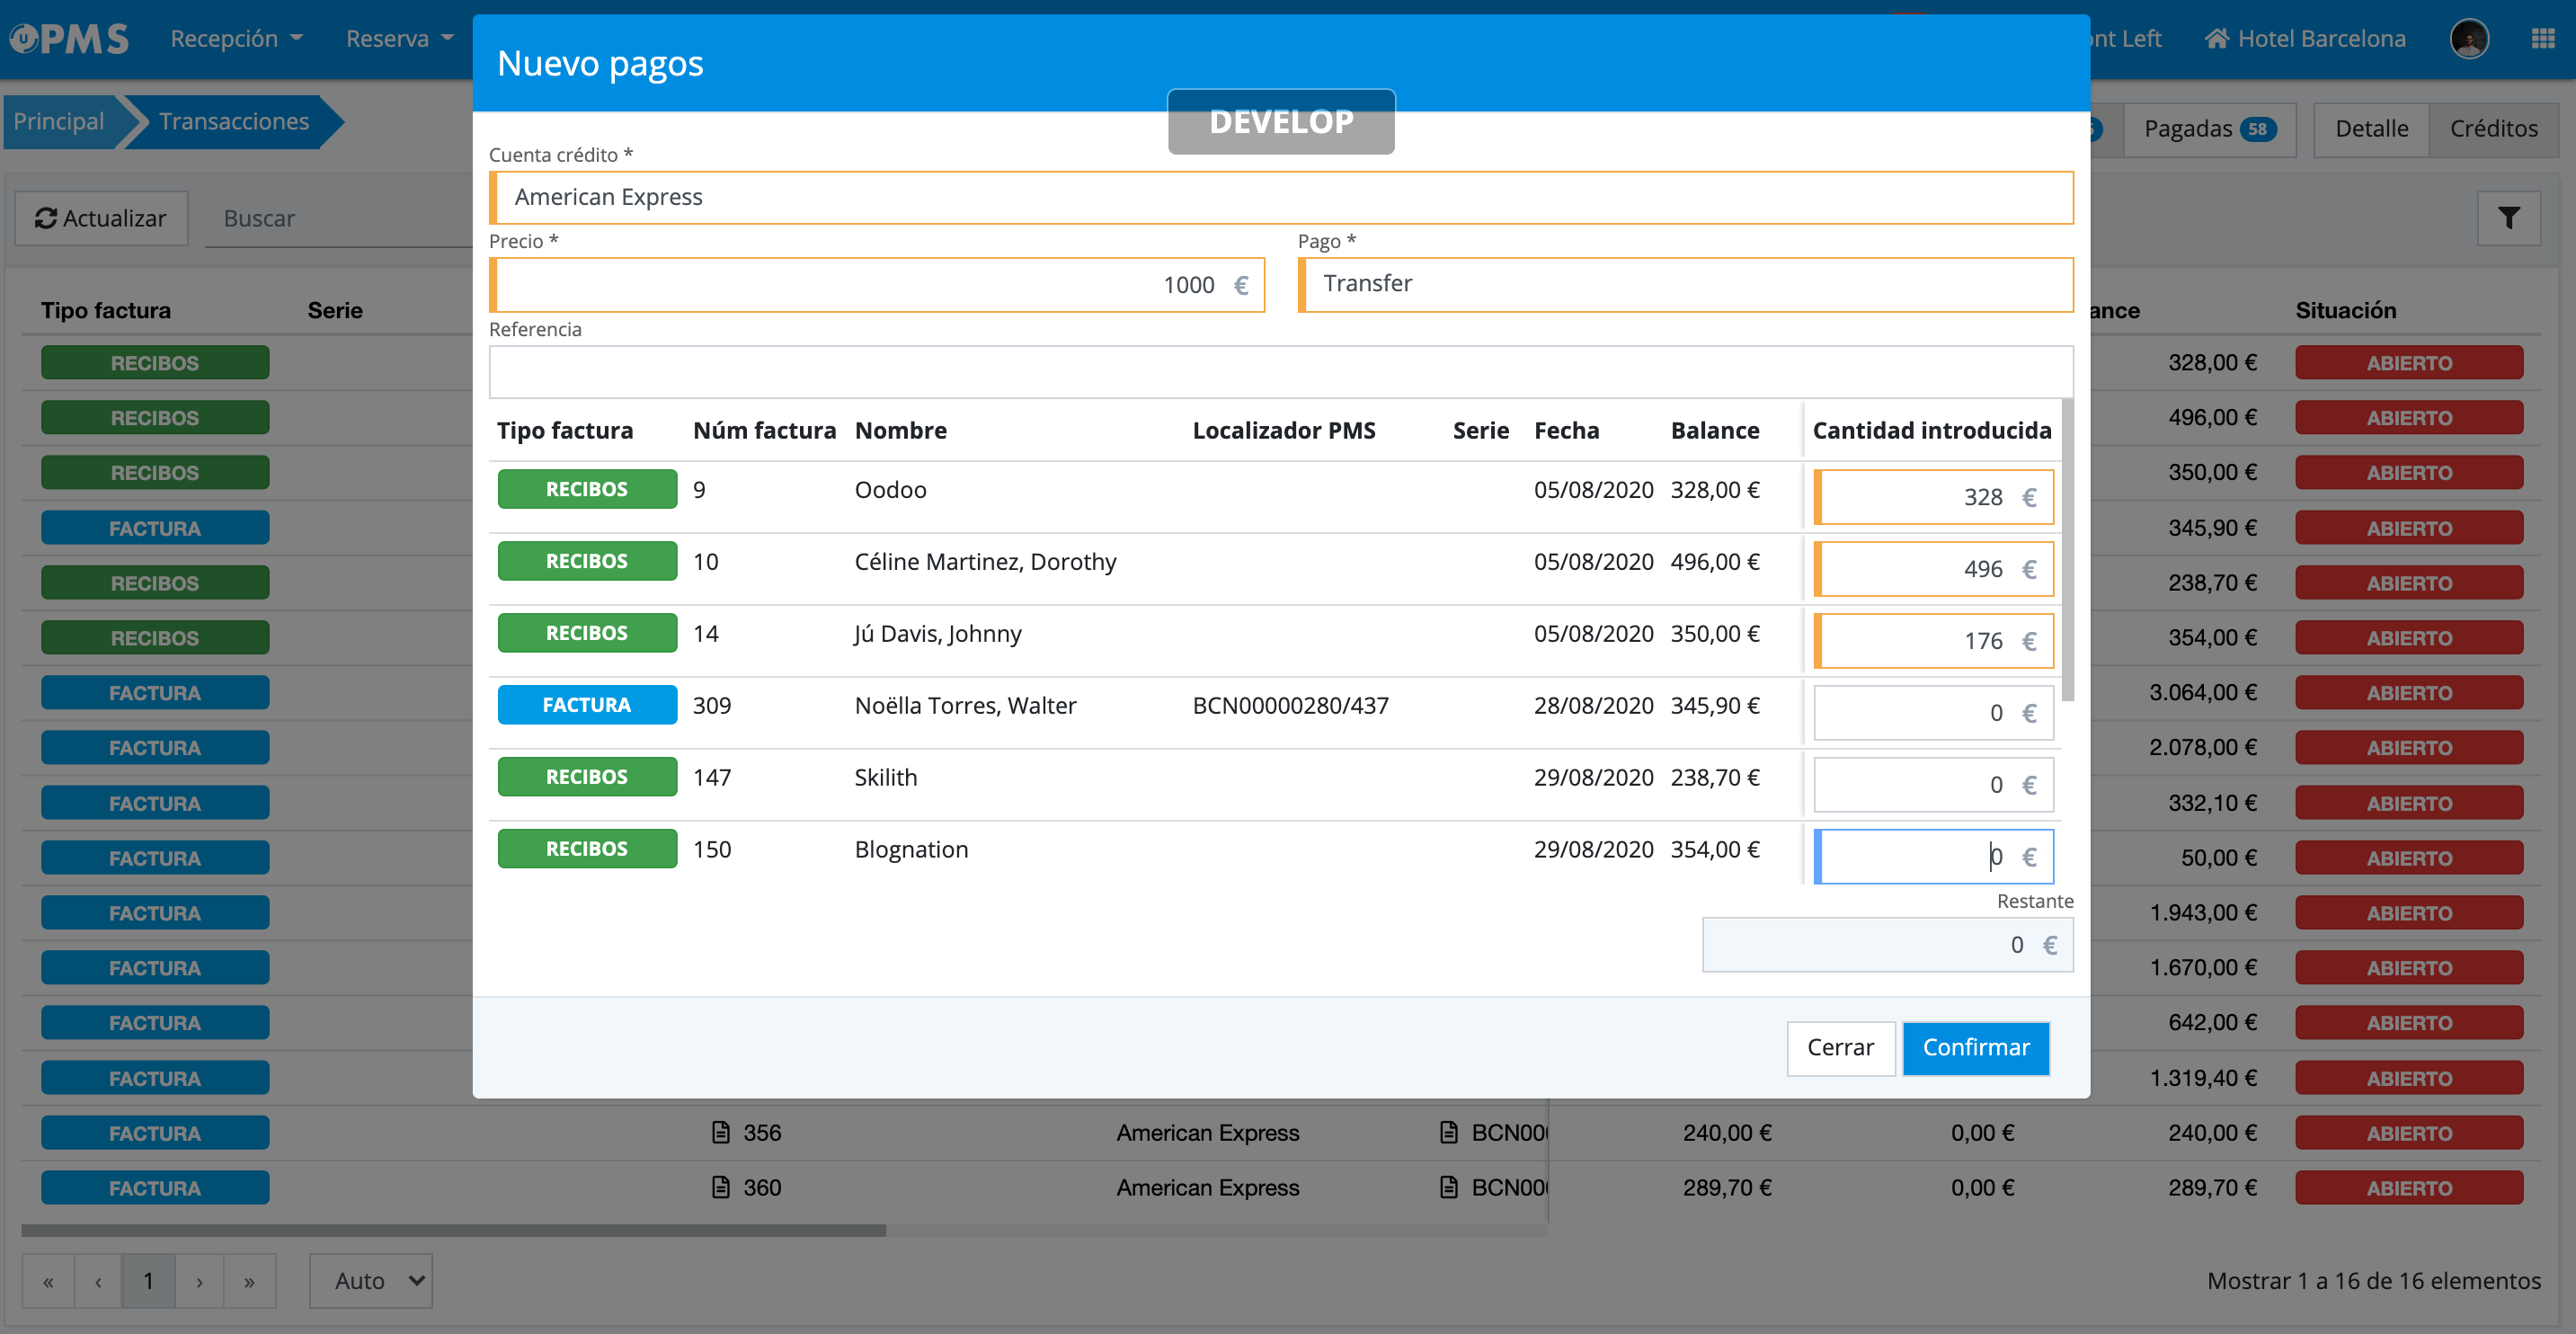The width and height of the screenshot is (2576, 1334).
Task: Sort by Situación column header
Action: (x=2346, y=311)
